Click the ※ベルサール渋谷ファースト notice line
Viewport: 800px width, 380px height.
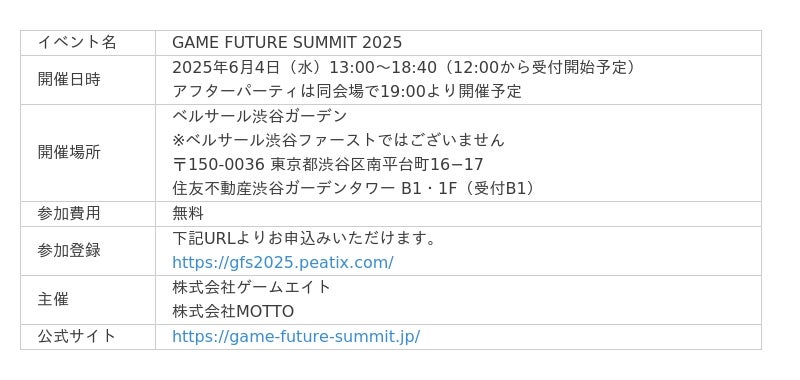[x=338, y=140]
